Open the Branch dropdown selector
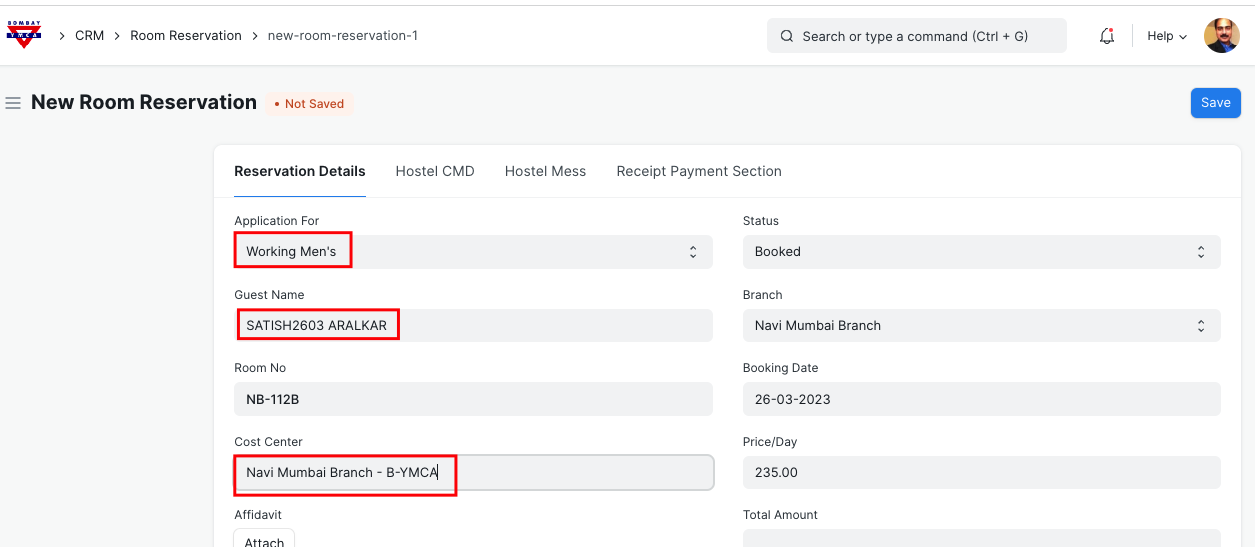 pyautogui.click(x=980, y=326)
